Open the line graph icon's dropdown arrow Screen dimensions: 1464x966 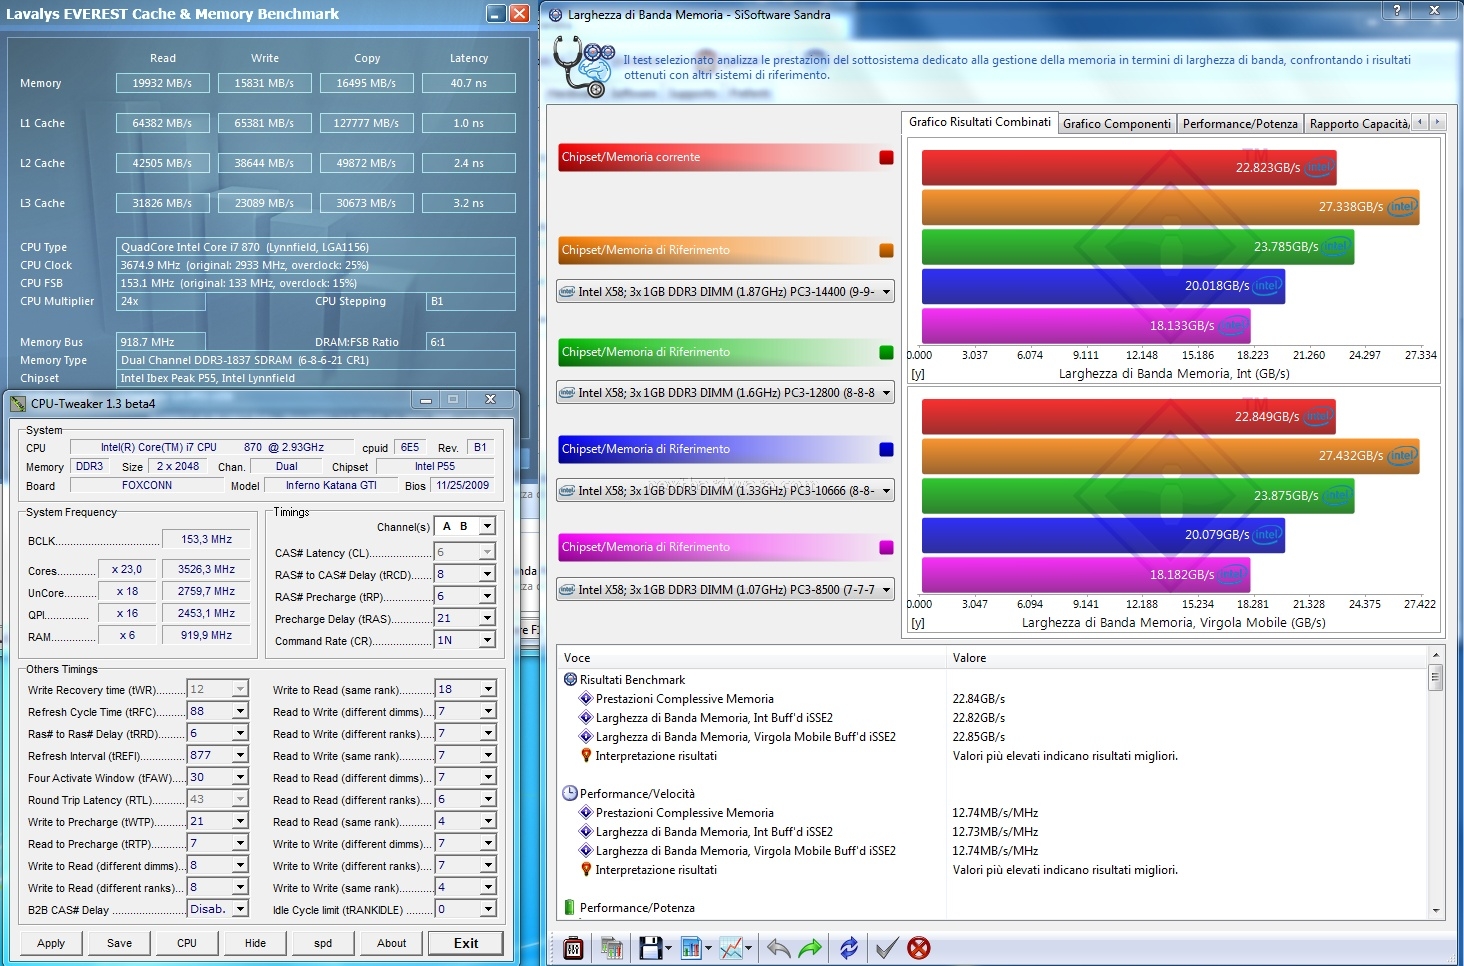tap(748, 949)
